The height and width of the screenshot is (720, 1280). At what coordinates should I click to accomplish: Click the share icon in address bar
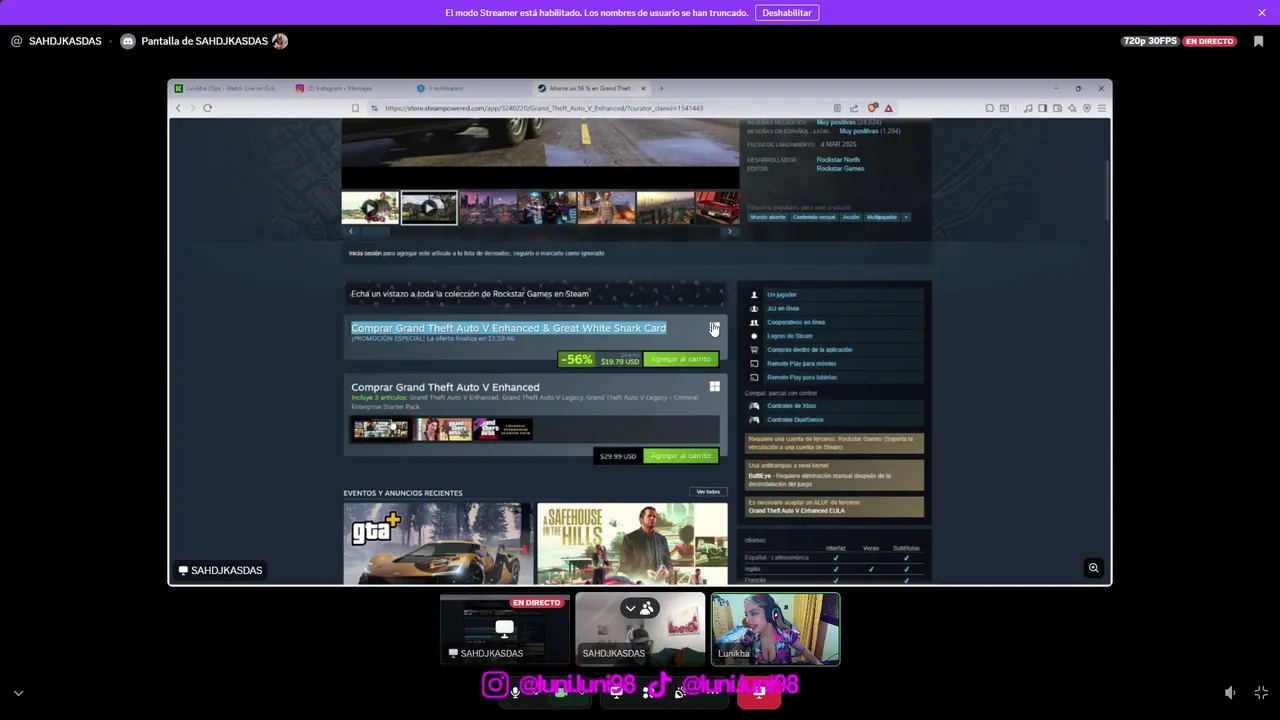coord(854,108)
